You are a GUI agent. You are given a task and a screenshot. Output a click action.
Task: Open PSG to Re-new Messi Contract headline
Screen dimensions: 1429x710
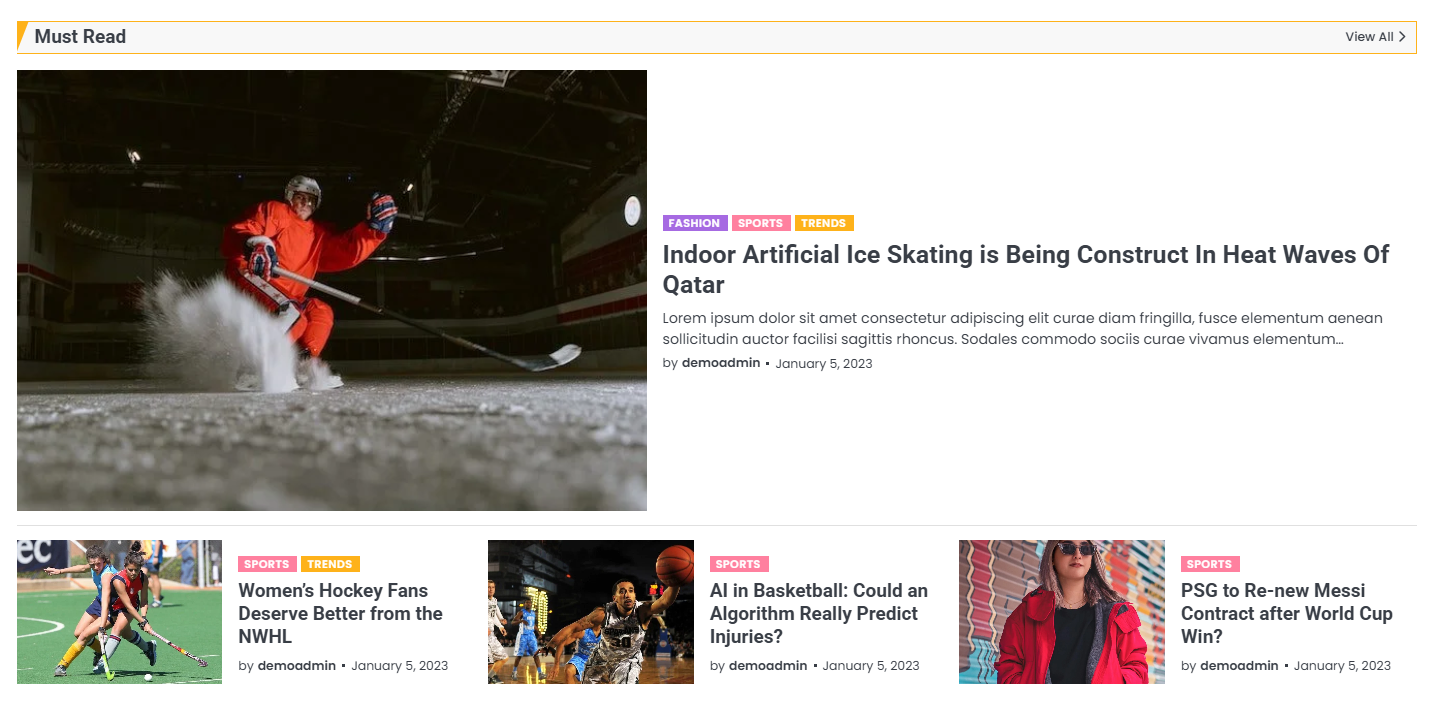(x=1287, y=613)
